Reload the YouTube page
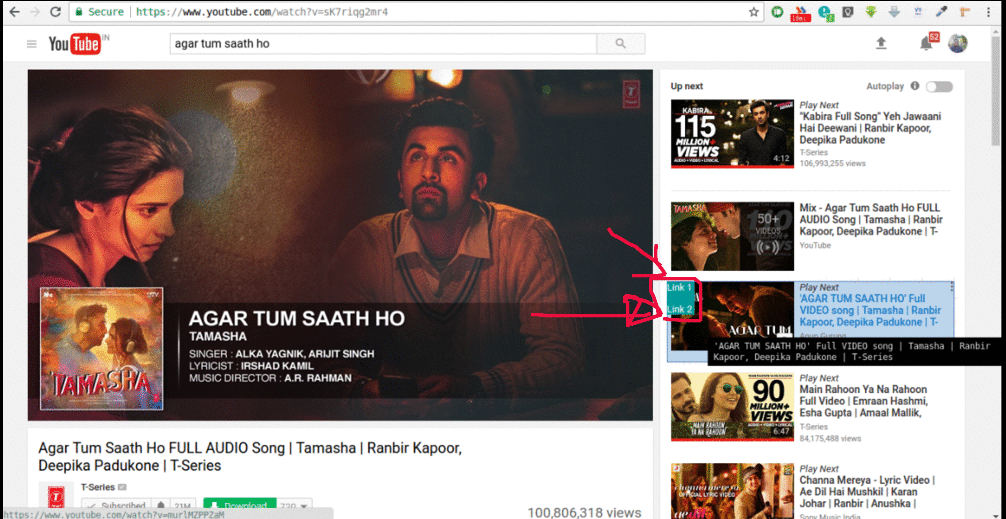 pos(55,12)
